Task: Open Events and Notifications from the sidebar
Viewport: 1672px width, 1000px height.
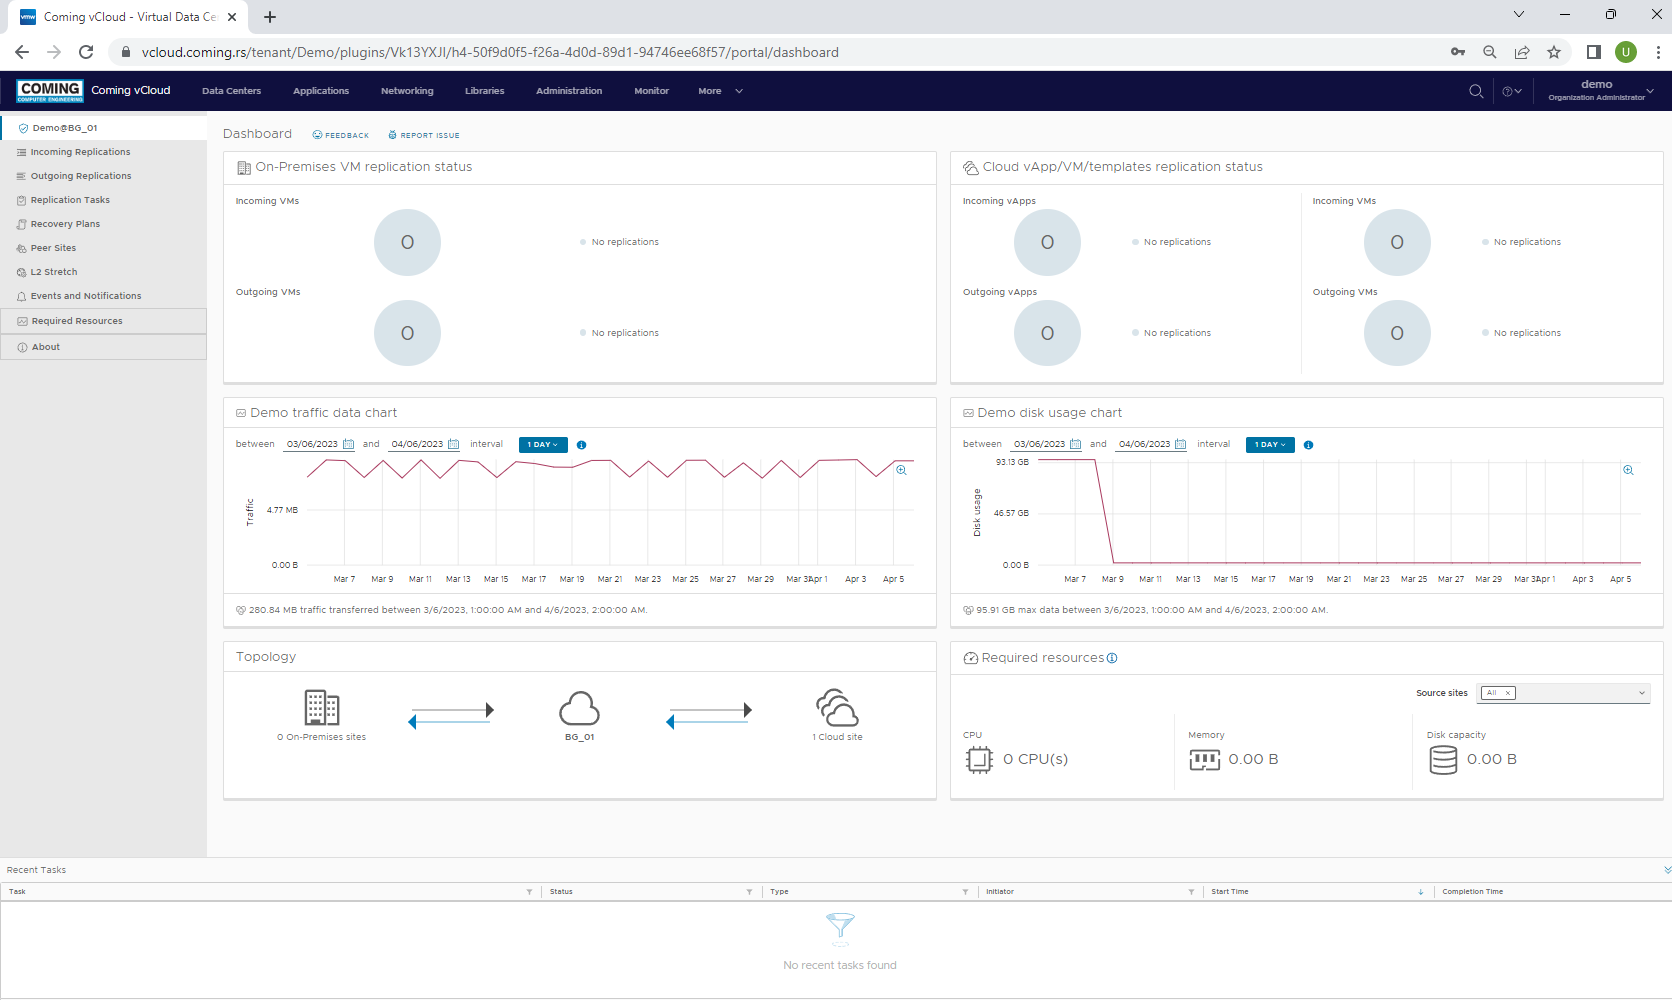Action: pyautogui.click(x=85, y=296)
